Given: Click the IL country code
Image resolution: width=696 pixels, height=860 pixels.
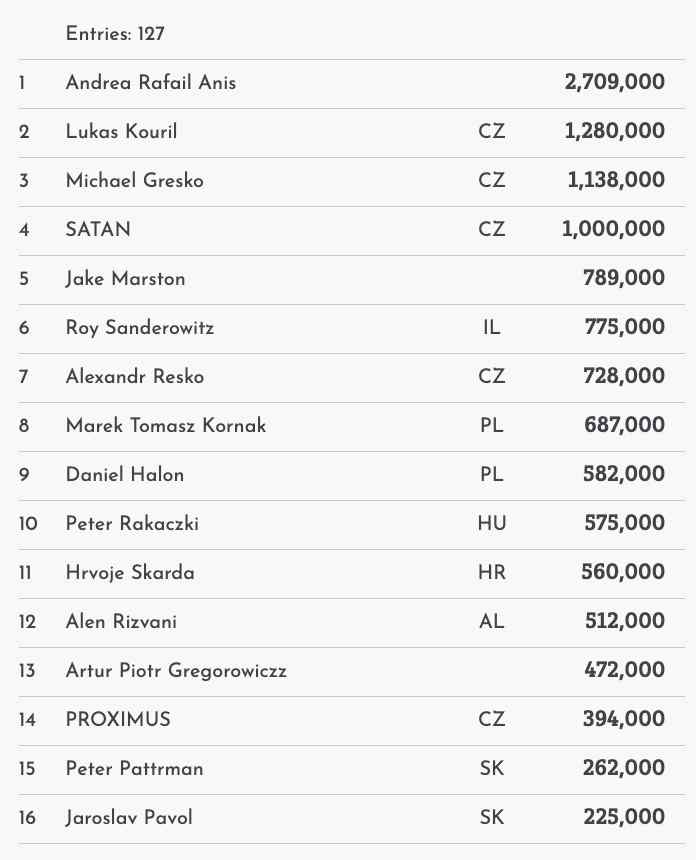Looking at the screenshot, I should coord(492,328).
